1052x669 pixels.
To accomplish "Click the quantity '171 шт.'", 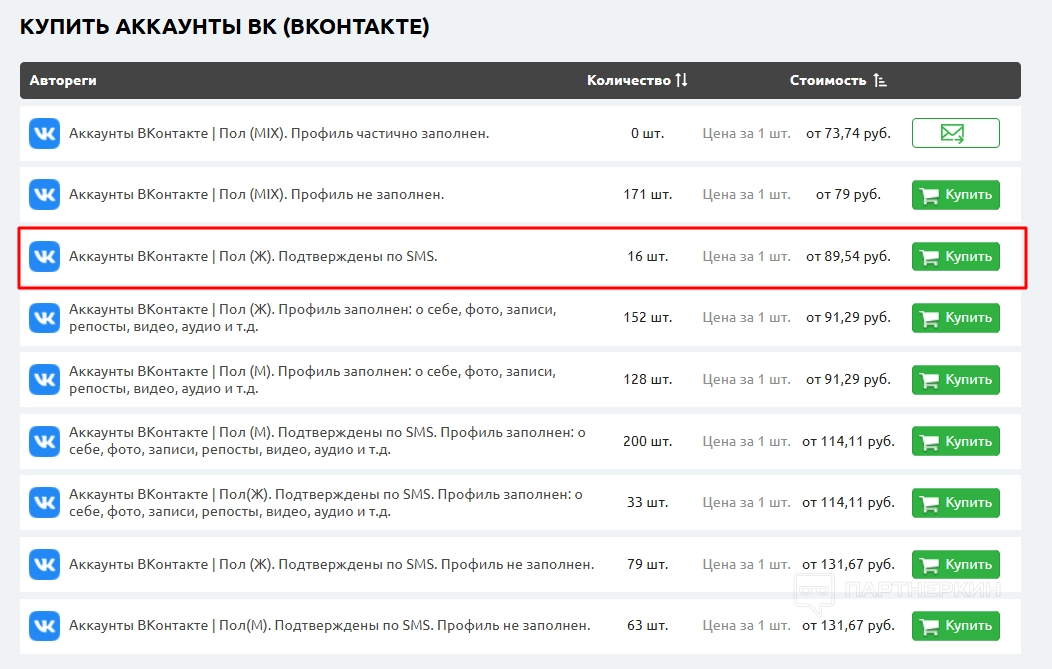I will pos(647,195).
